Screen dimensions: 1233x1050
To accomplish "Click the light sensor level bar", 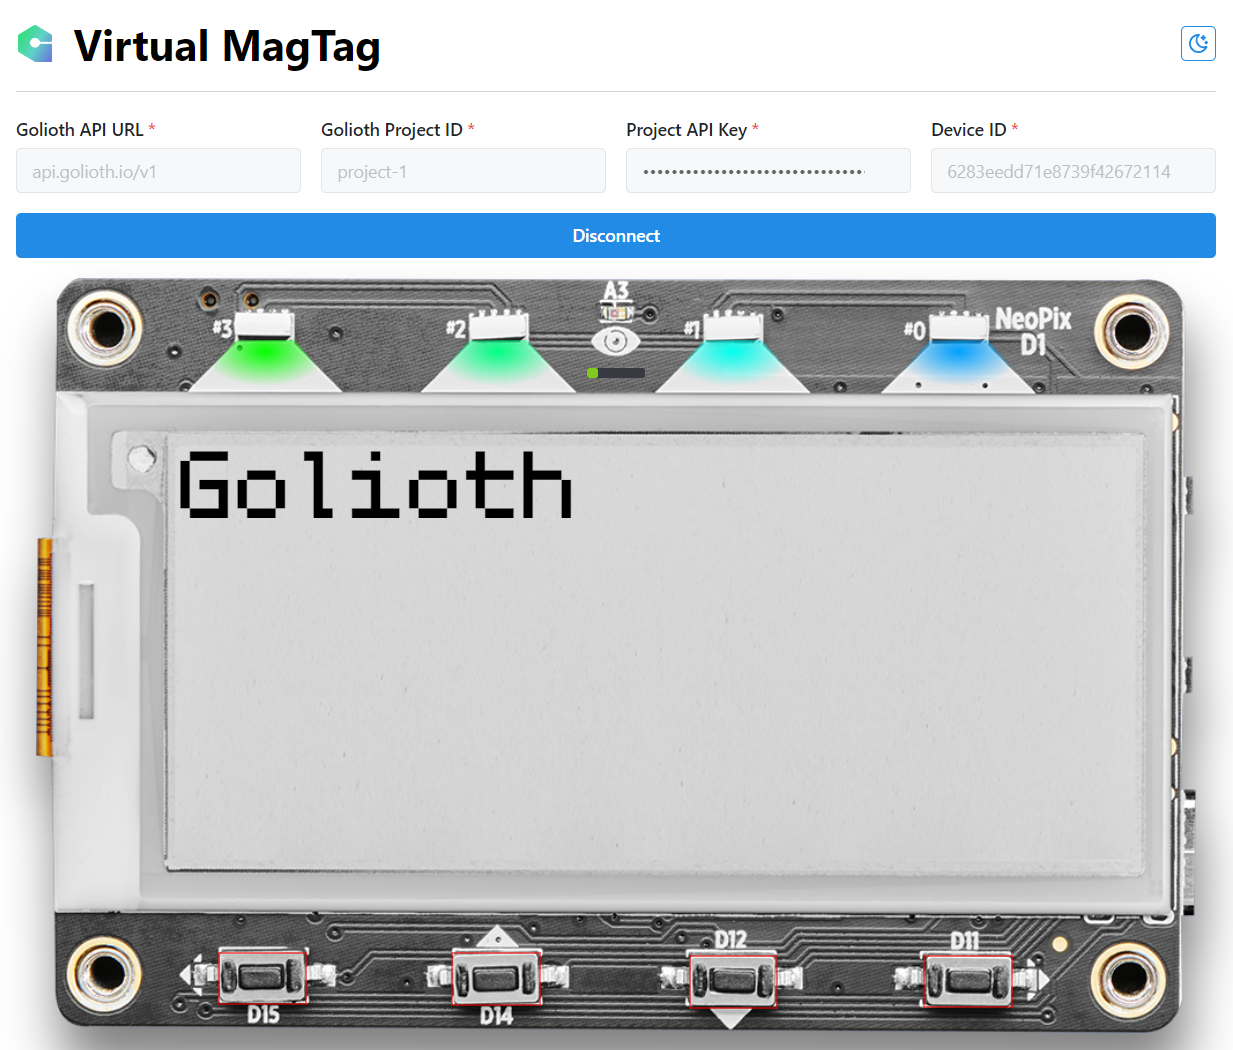I will coord(616,373).
